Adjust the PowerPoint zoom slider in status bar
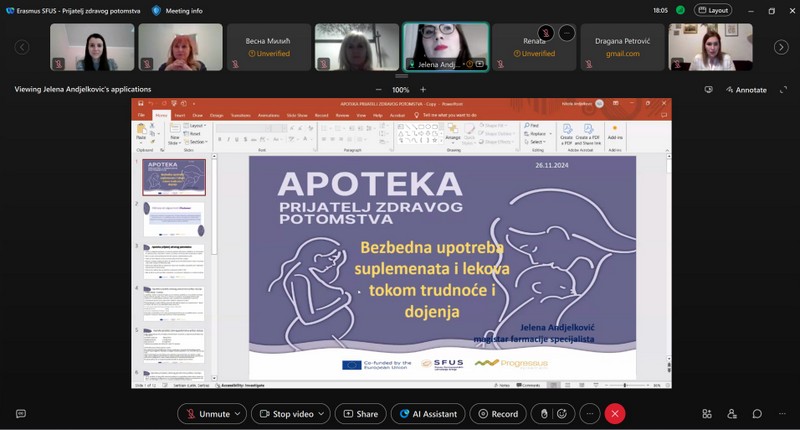 (625, 385)
